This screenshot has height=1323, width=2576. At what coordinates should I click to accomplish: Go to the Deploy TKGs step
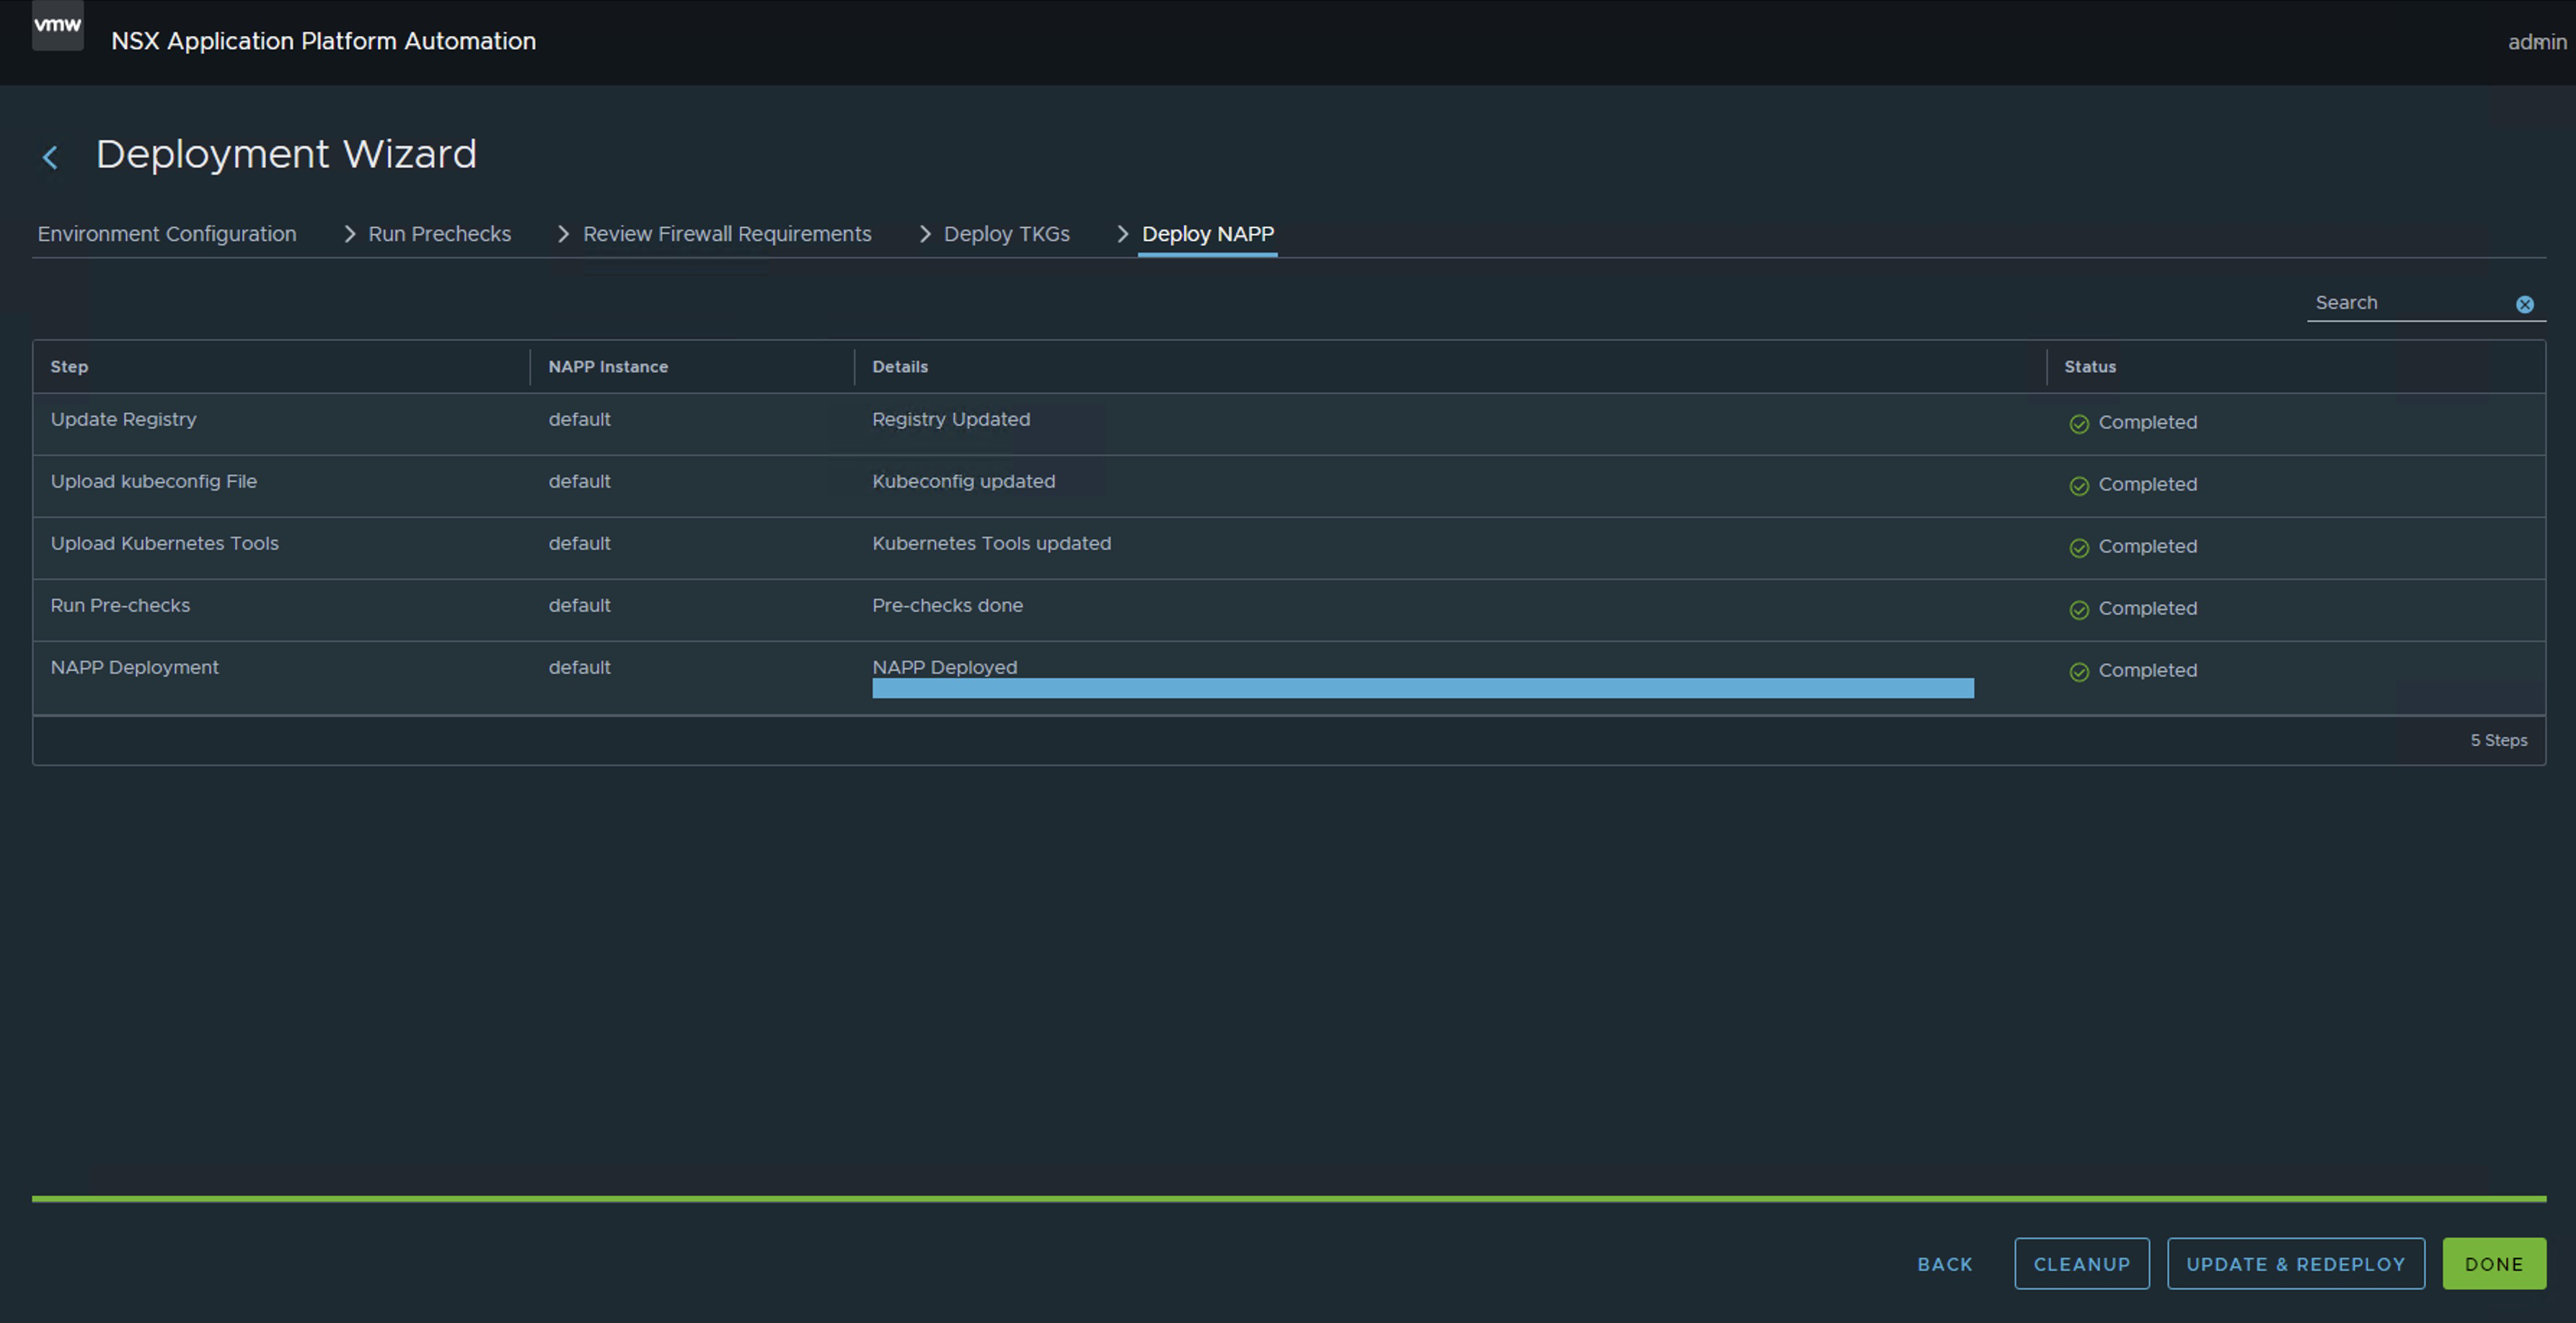coord(1006,234)
